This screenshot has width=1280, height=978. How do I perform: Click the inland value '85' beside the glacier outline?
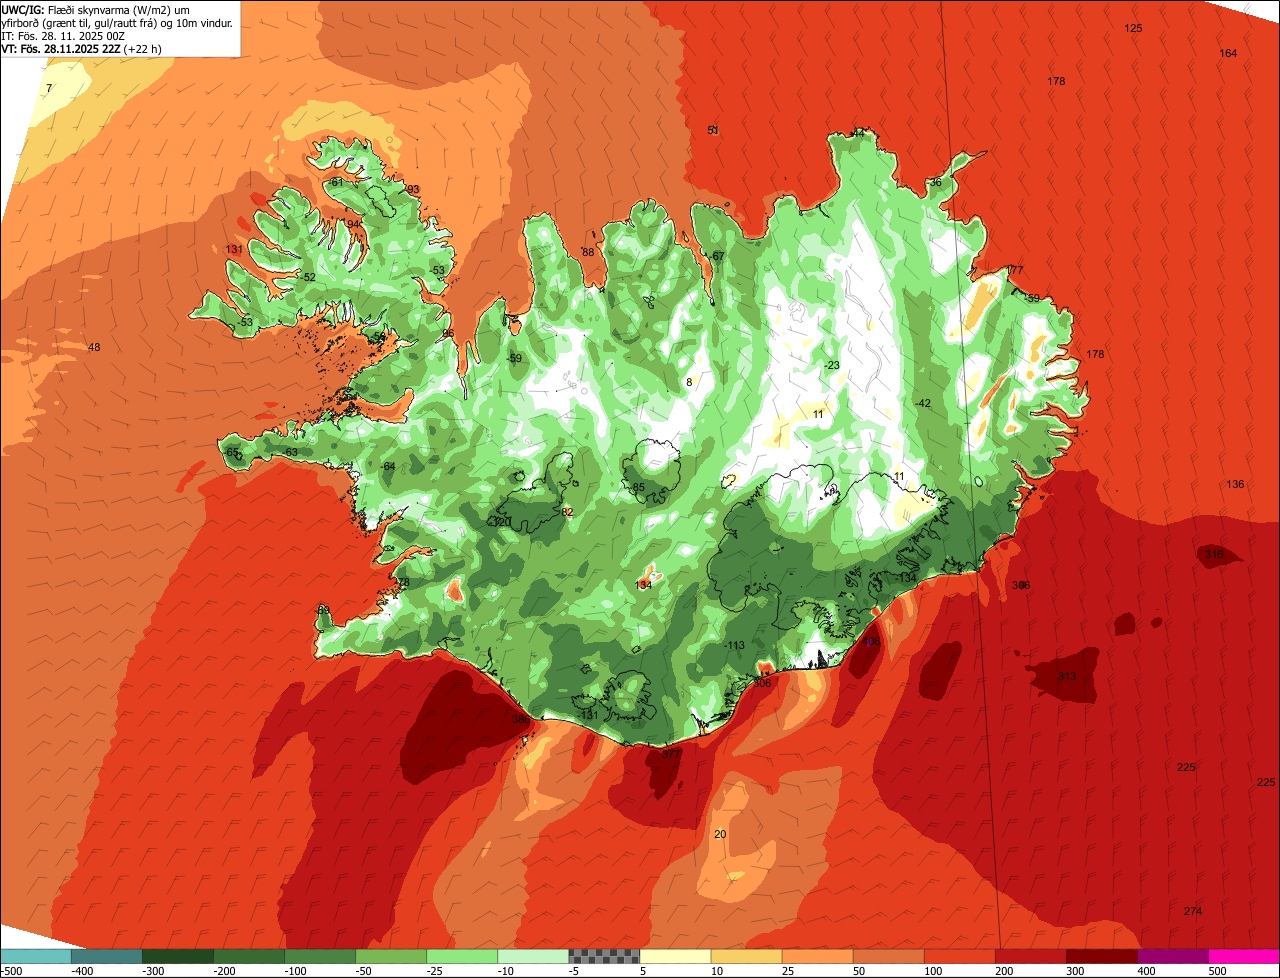point(638,487)
